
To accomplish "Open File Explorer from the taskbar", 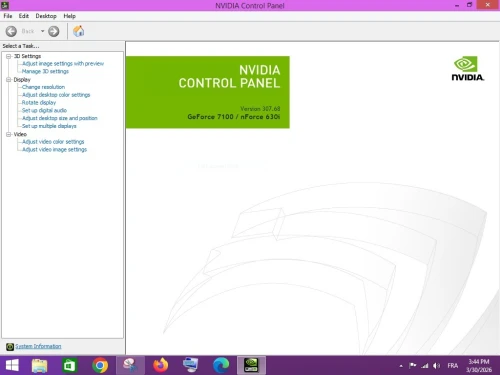I will tap(39, 365).
